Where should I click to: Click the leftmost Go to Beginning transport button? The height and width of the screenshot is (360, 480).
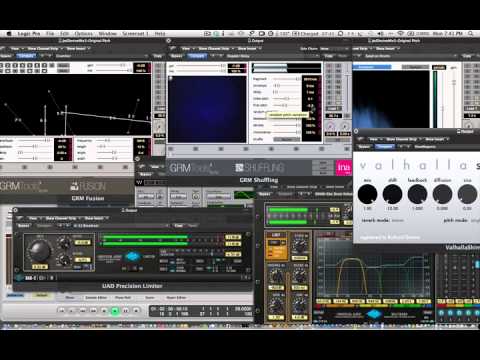pos(62,311)
